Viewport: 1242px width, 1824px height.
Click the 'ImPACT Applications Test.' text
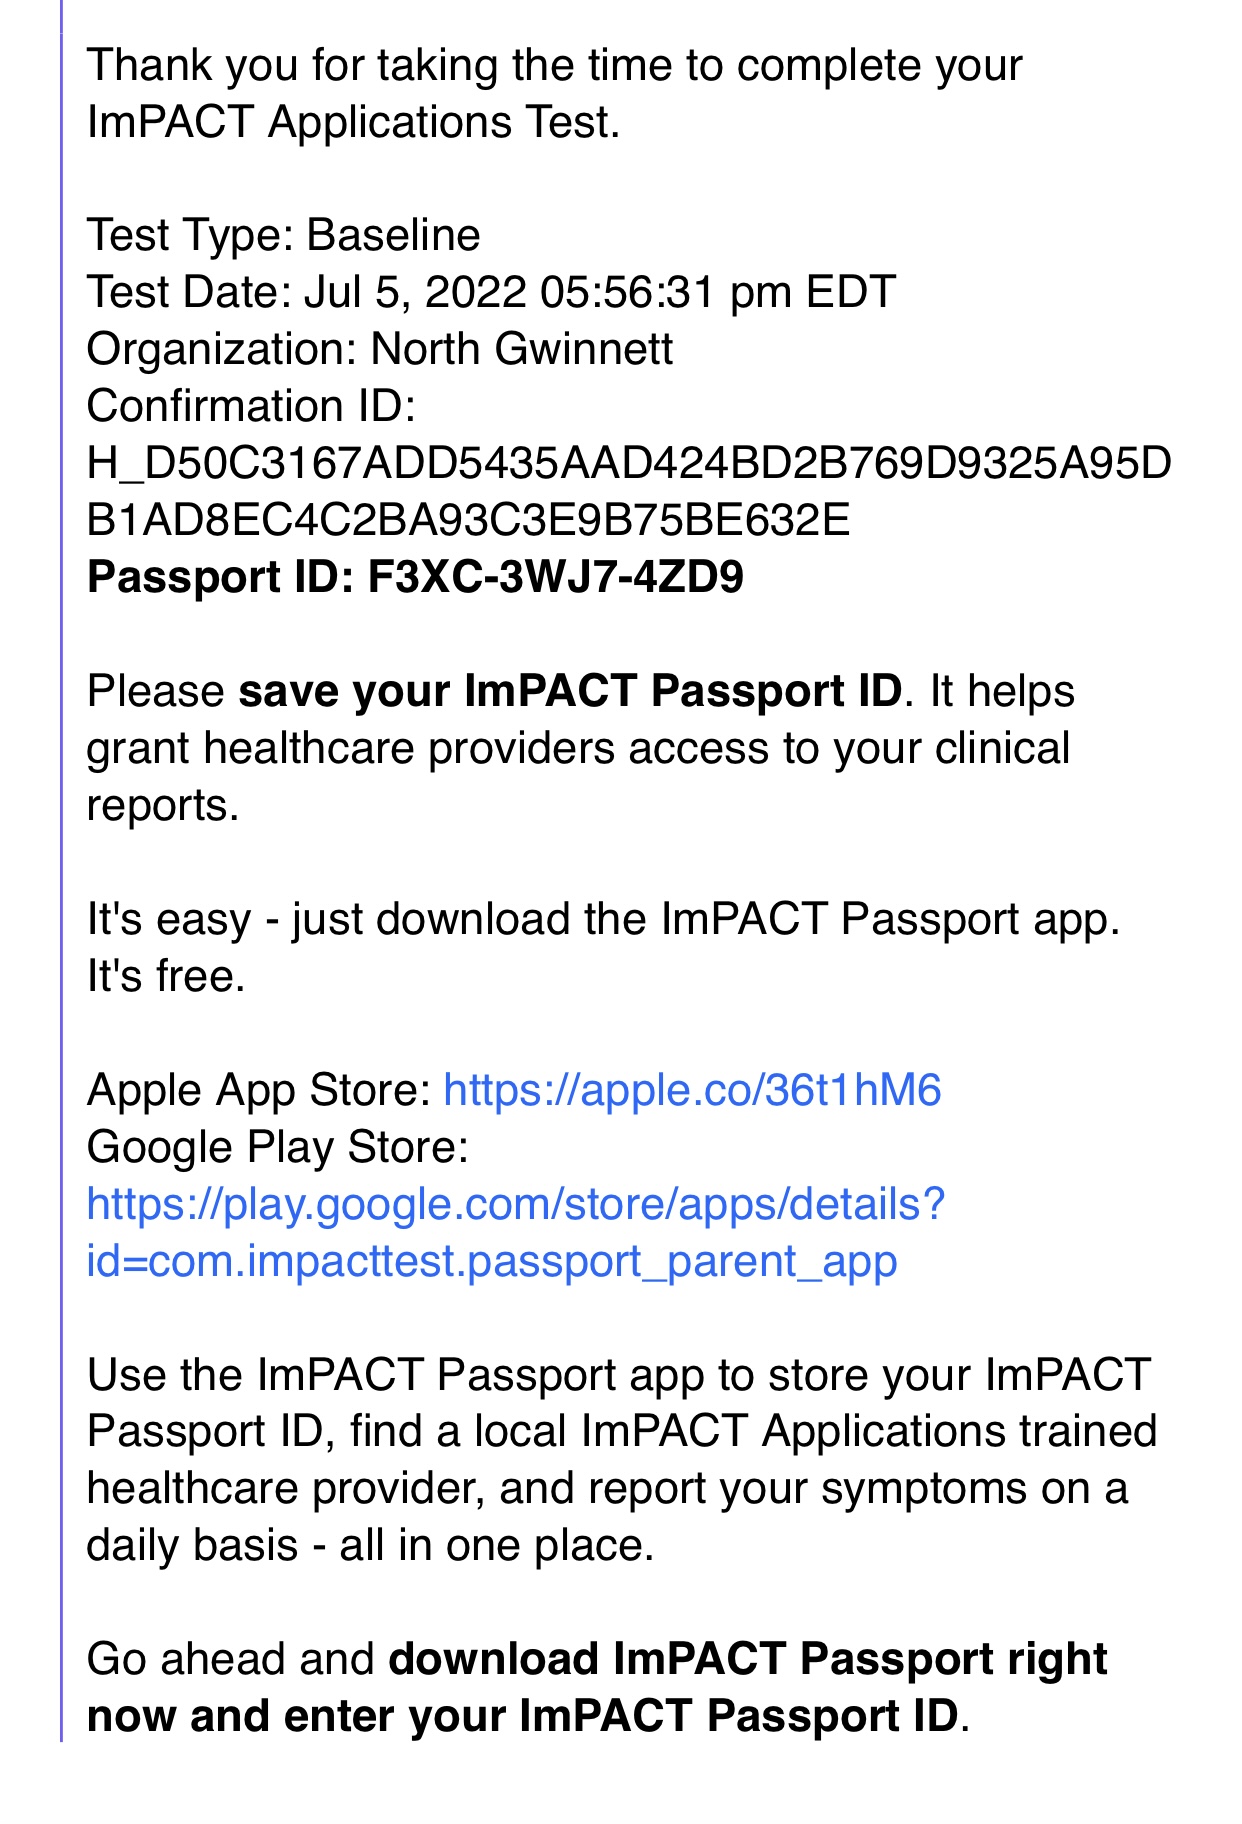coord(354,122)
